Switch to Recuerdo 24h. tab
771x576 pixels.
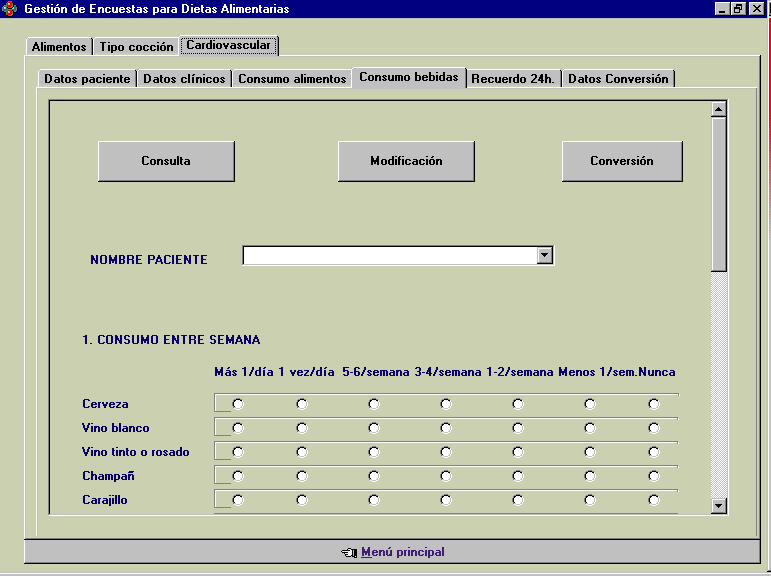[514, 79]
